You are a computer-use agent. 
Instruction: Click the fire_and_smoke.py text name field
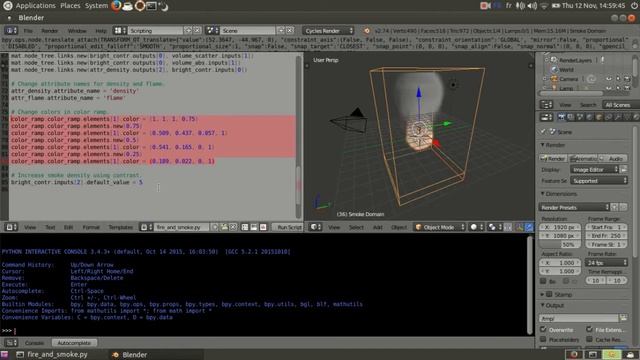tap(182, 227)
